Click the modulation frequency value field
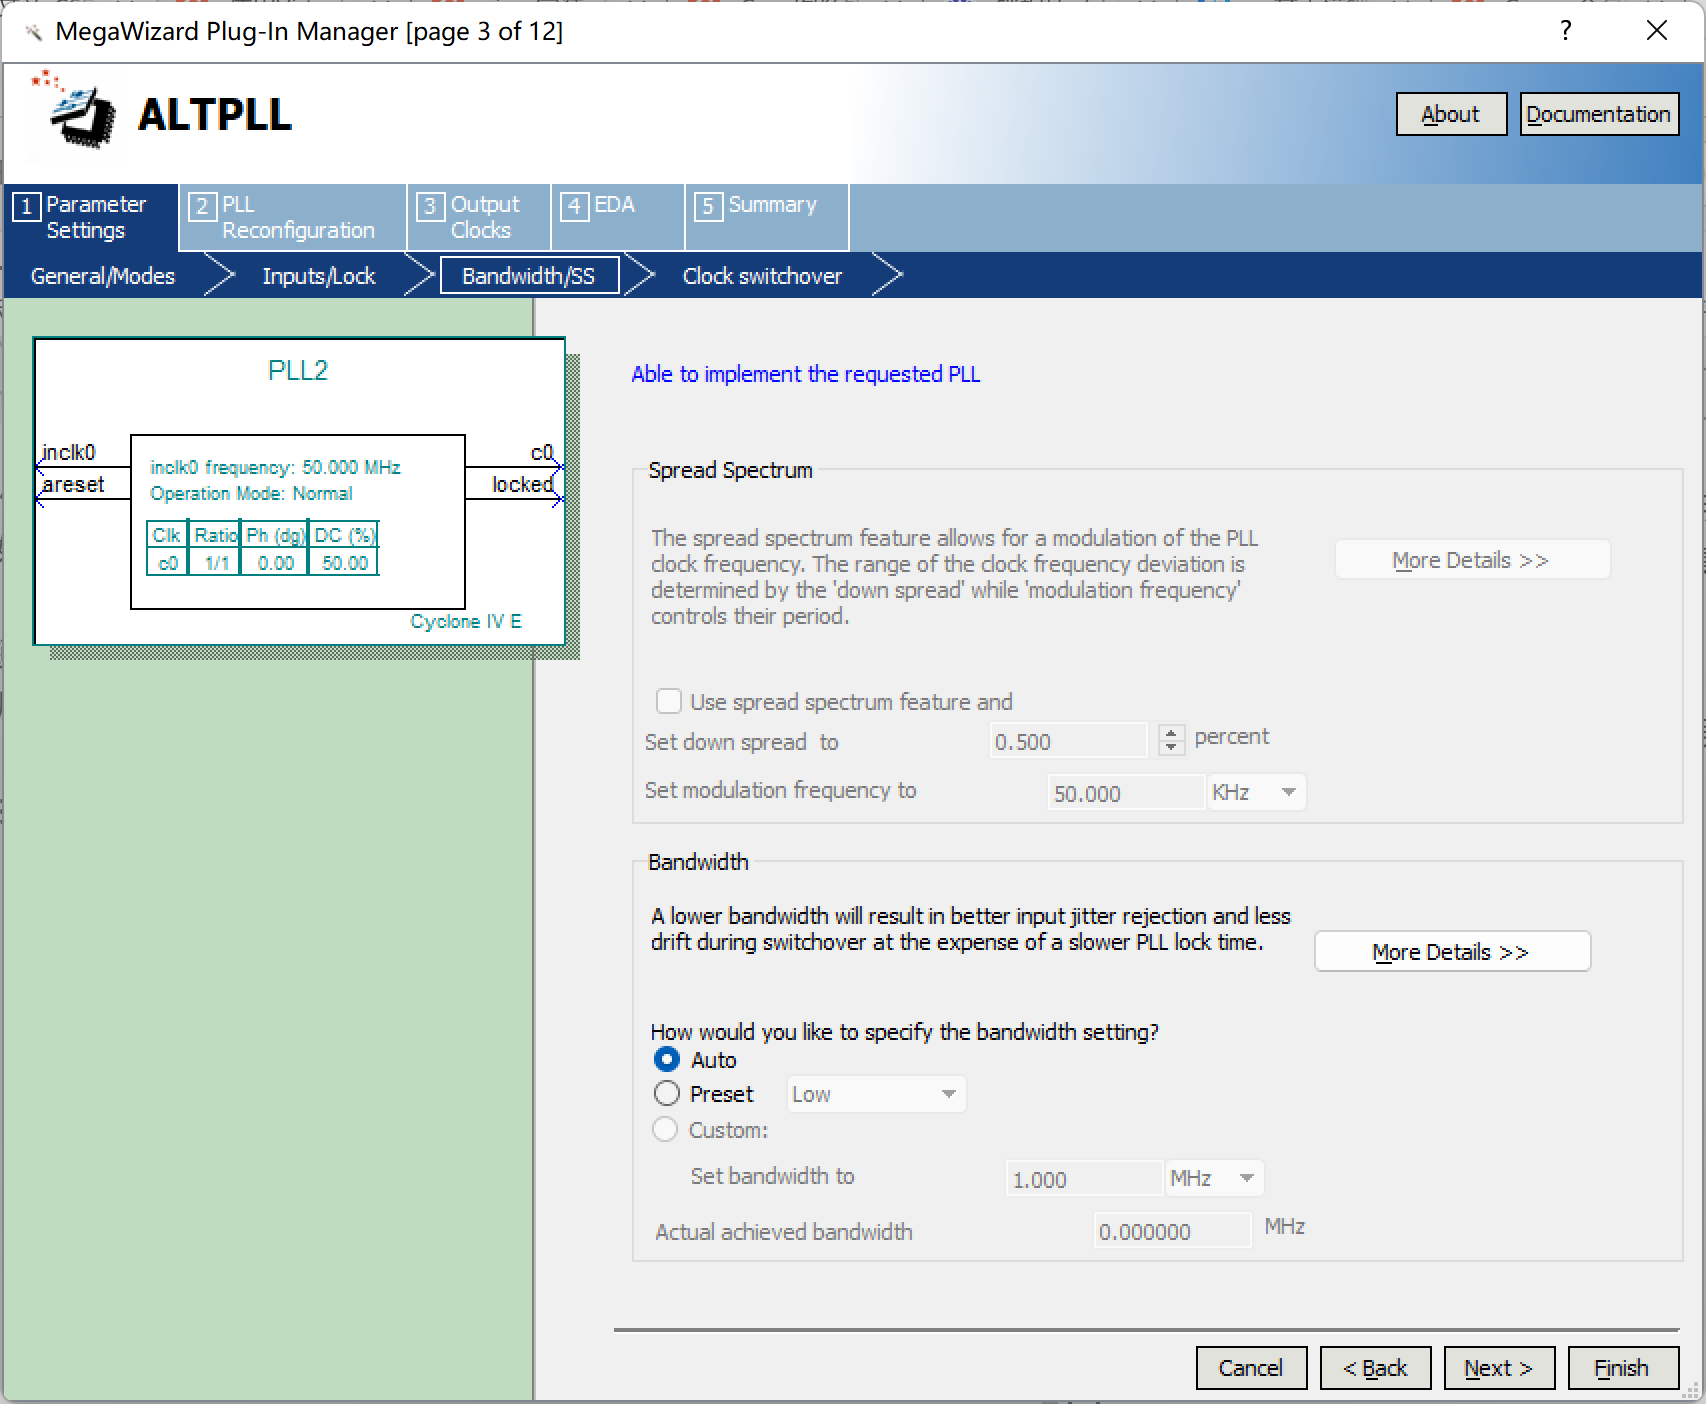 [x=1126, y=793]
